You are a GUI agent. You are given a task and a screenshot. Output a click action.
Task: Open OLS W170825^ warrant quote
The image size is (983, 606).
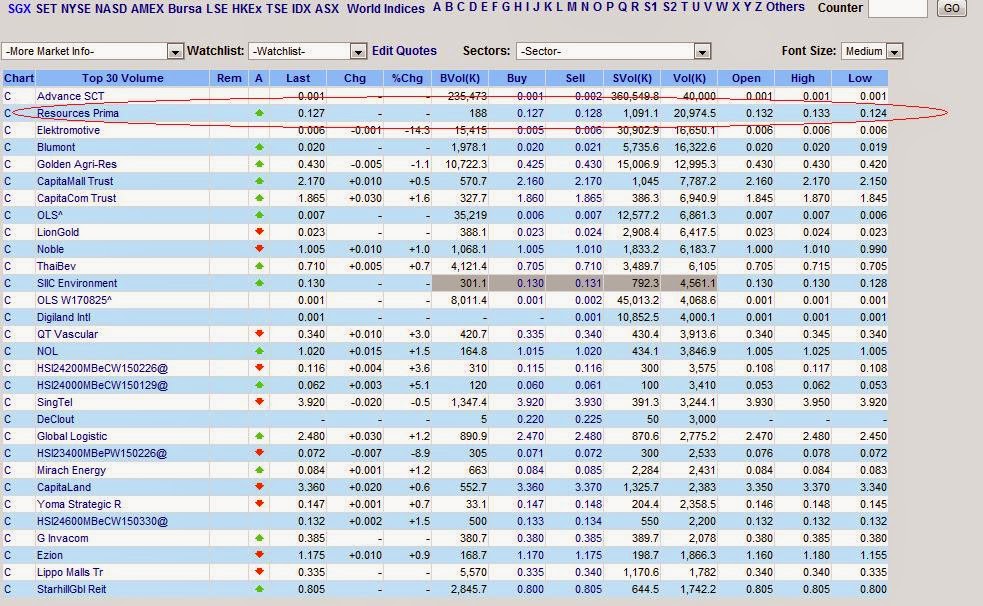[74, 300]
